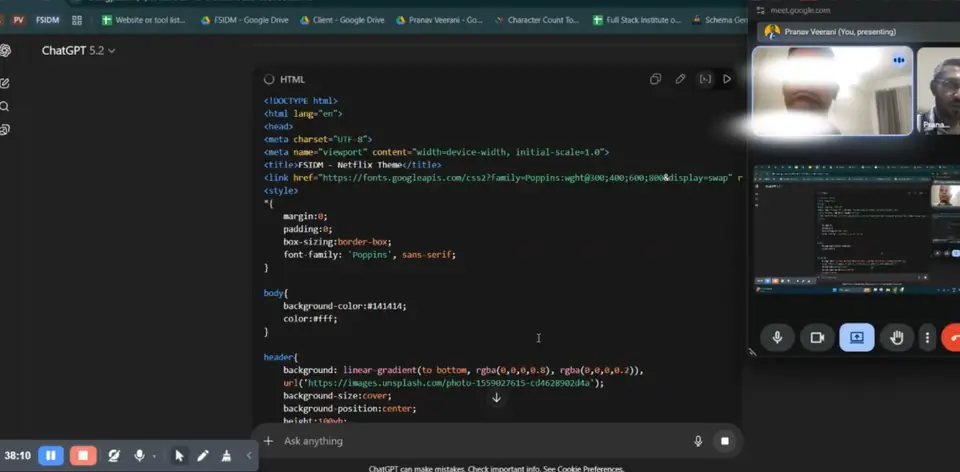Stop the screen recording
This screenshot has height=472, width=960.
click(83, 455)
